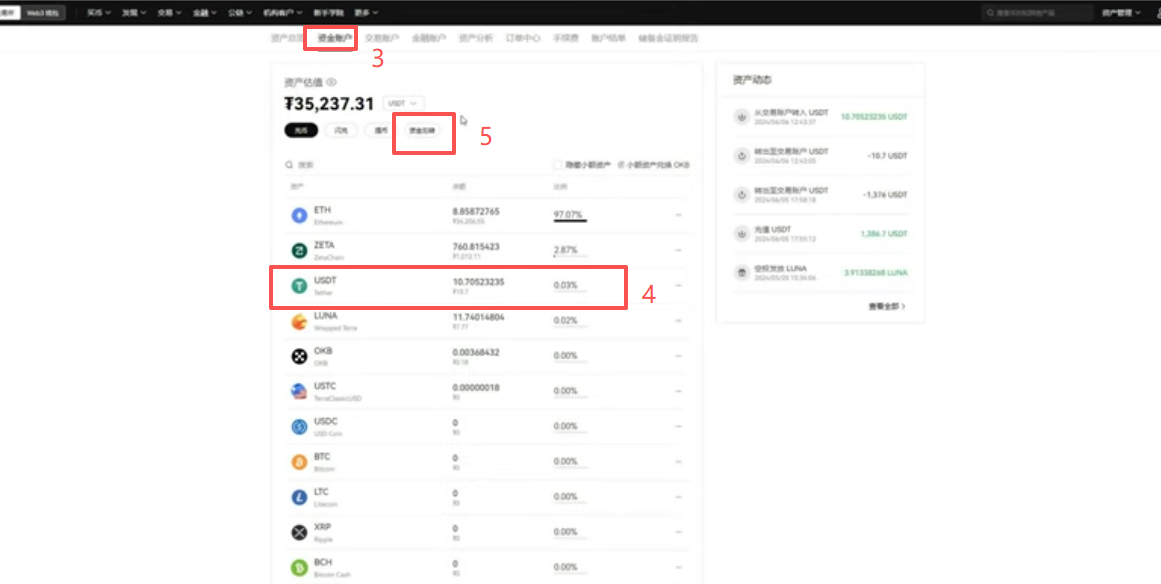Switch to the Web3 钱包 toggle in the header
This screenshot has width=1161, height=584.
click(45, 13)
